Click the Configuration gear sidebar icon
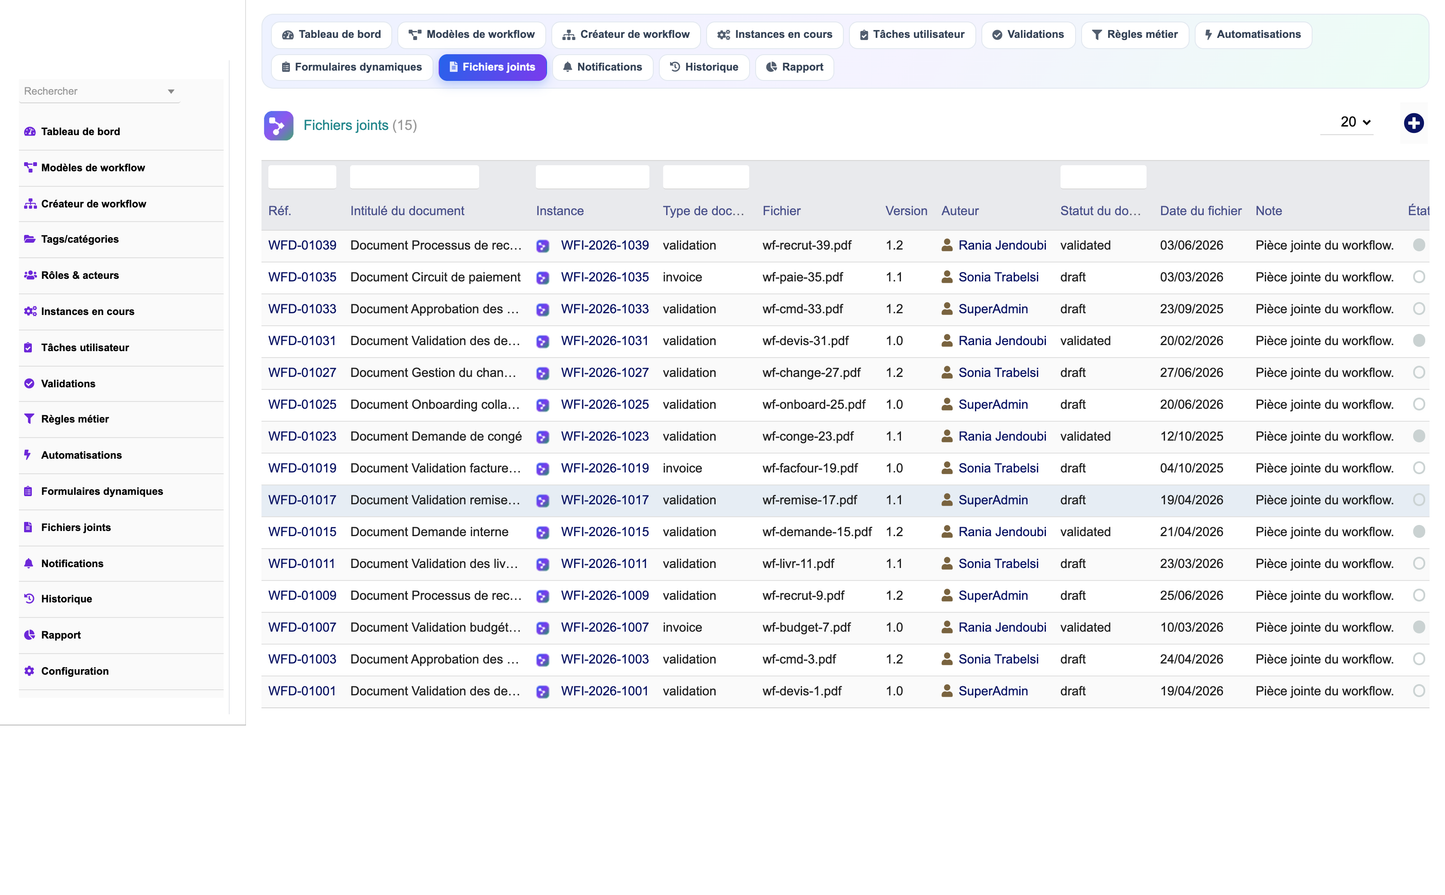 (x=29, y=671)
